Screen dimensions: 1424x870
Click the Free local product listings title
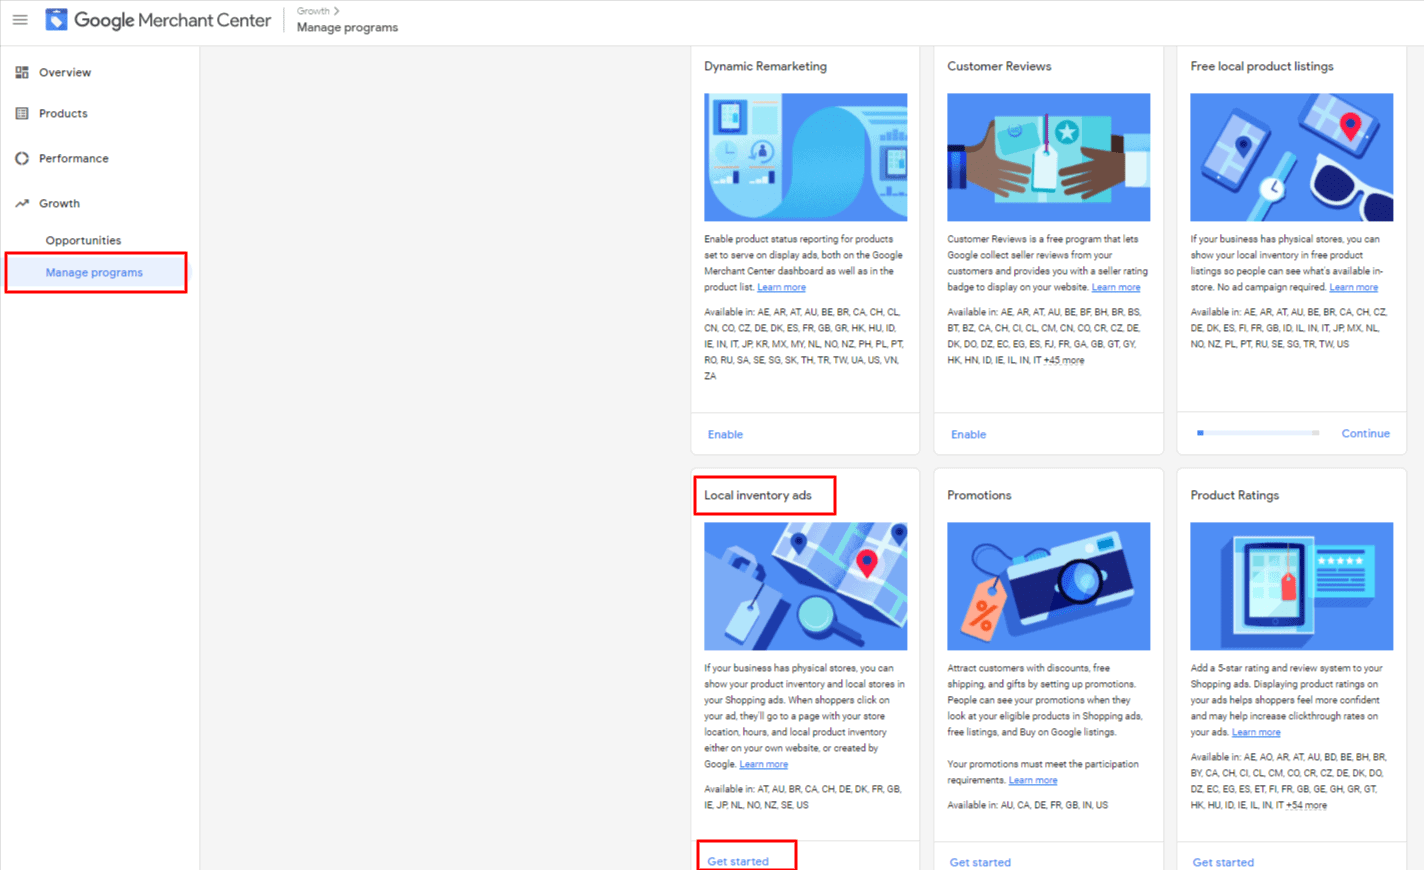point(1262,66)
